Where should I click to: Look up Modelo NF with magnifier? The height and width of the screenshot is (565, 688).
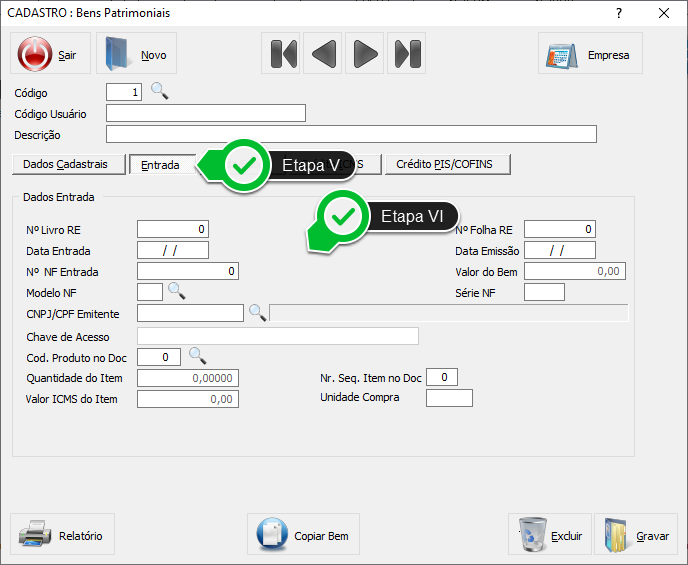click(176, 291)
